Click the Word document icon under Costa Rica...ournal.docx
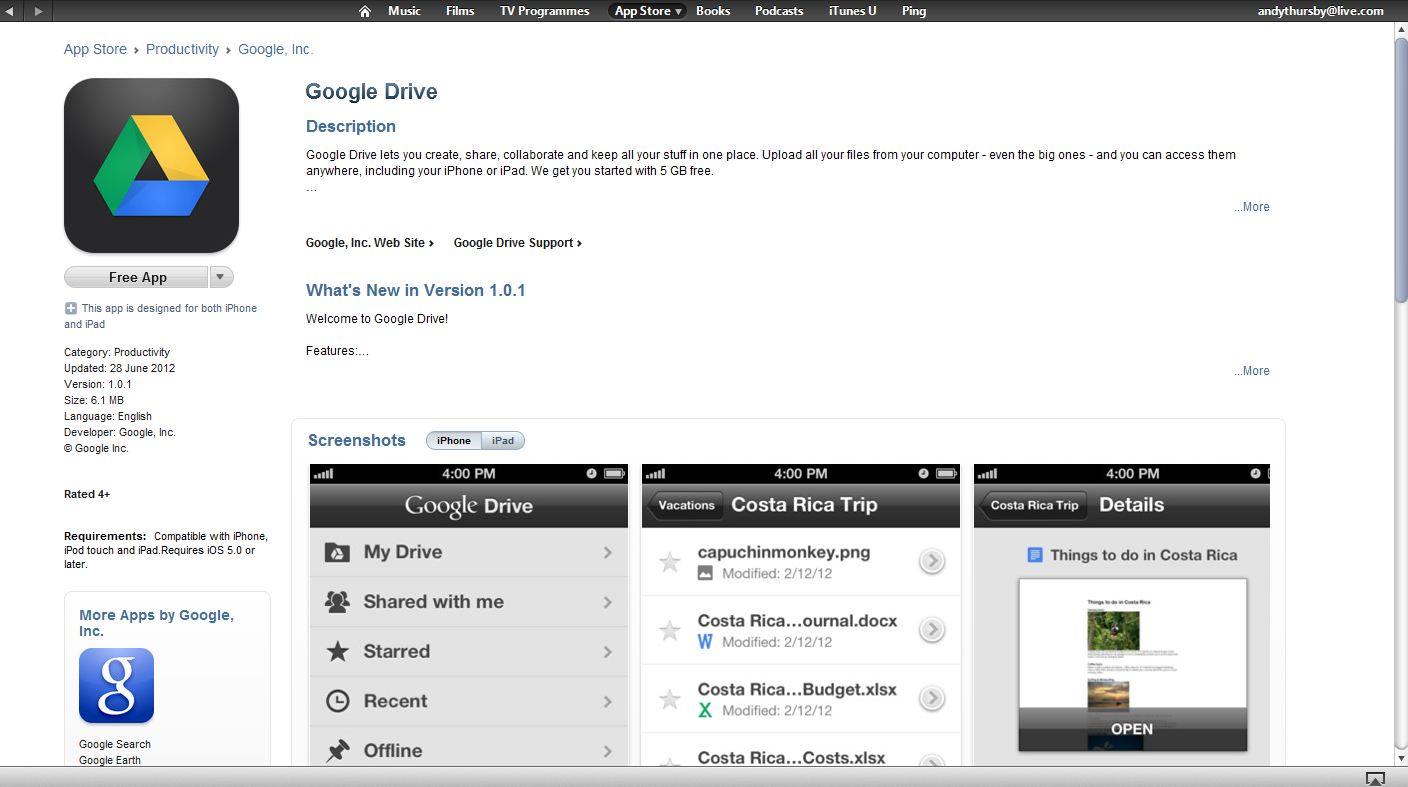The height and width of the screenshot is (787, 1408). pyautogui.click(x=705, y=642)
